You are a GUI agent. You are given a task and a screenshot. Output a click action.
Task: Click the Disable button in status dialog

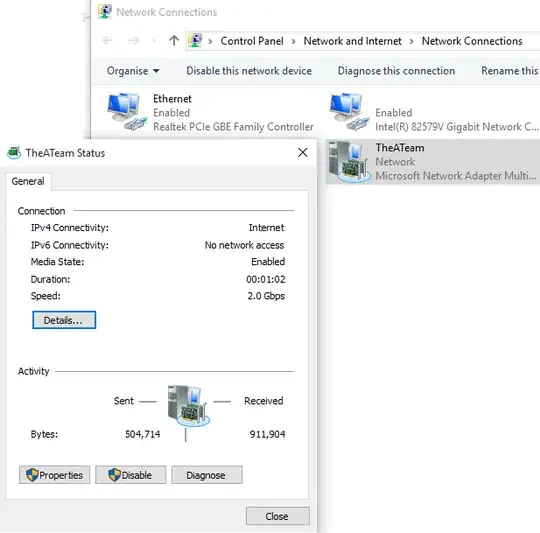131,475
